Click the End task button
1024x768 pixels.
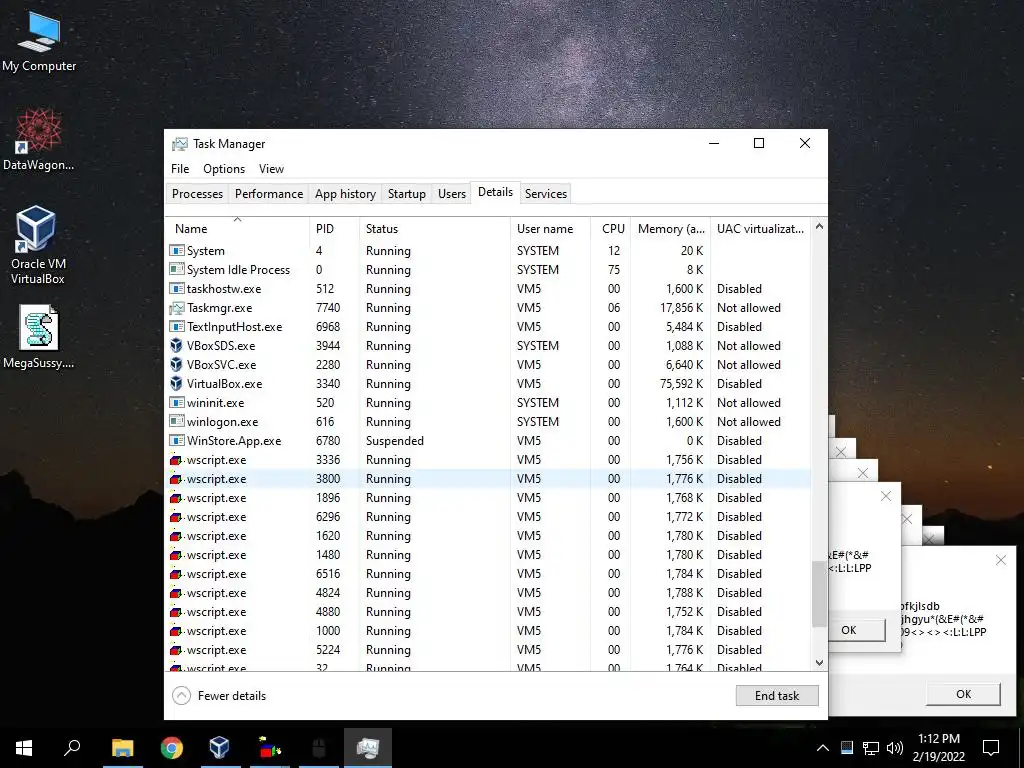[777, 696]
